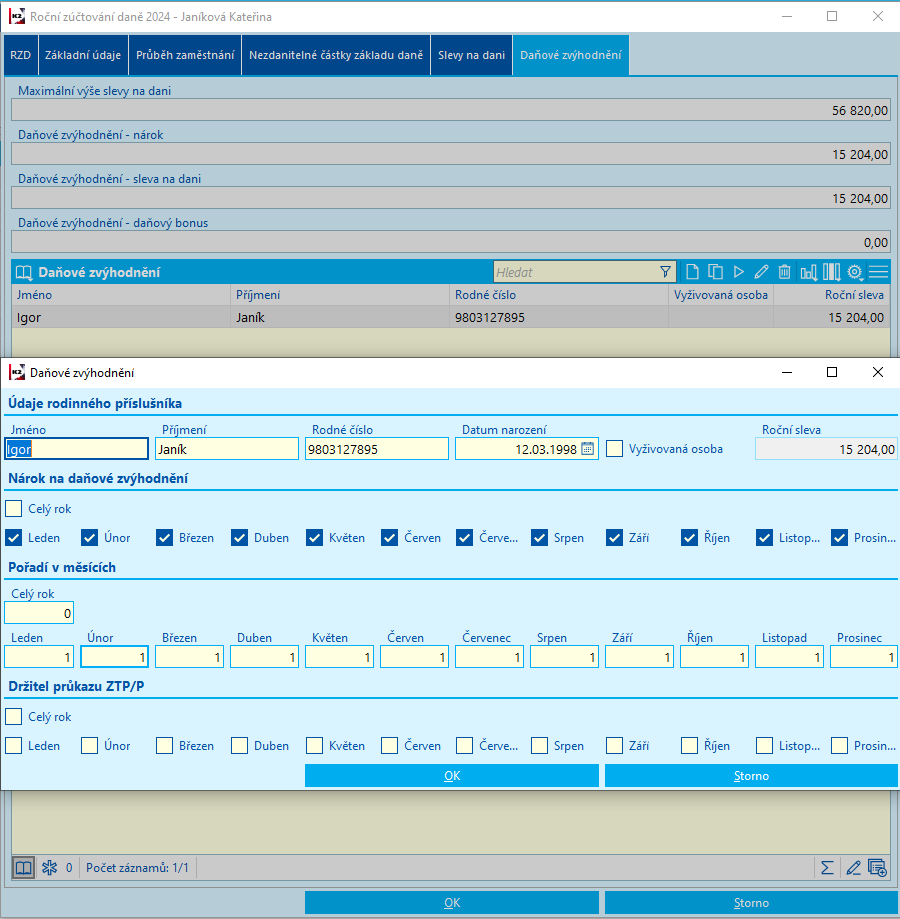Switch to the RZD tab
Viewport: 900px width, 919px height.
coord(21,55)
